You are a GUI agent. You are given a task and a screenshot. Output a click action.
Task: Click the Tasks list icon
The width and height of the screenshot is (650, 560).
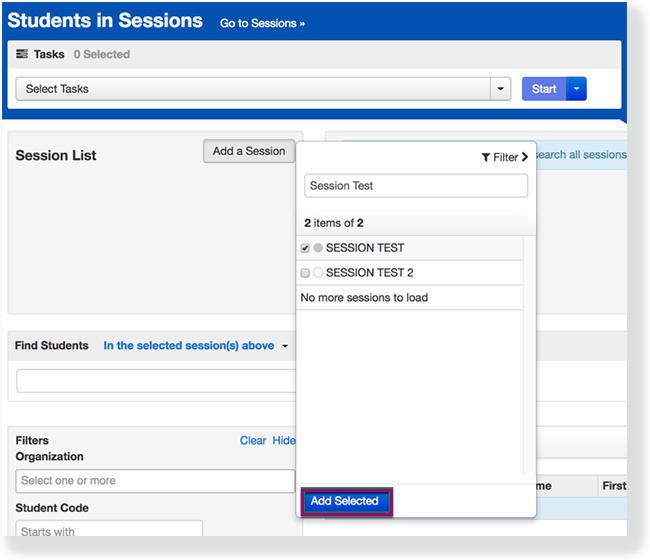coord(22,55)
